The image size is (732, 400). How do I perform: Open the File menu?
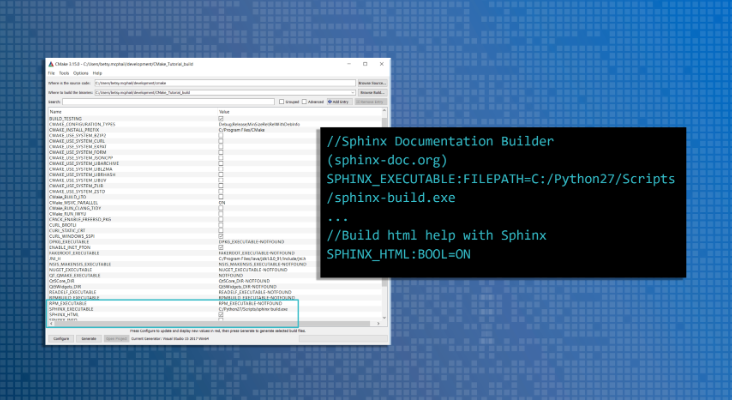51,73
